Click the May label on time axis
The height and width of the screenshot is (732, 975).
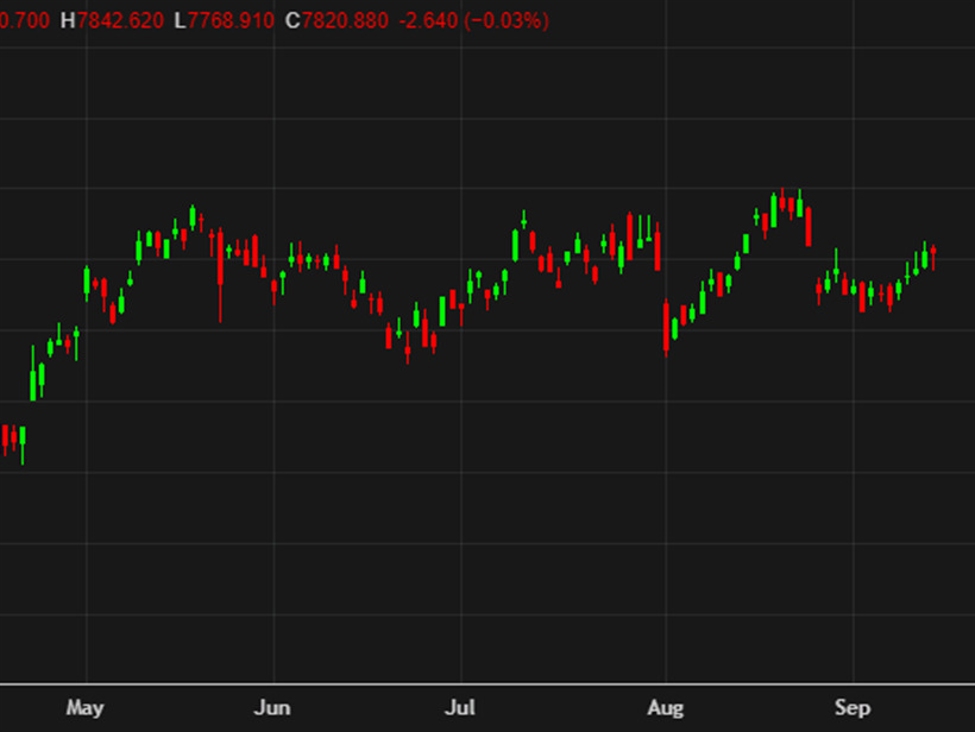click(x=85, y=708)
